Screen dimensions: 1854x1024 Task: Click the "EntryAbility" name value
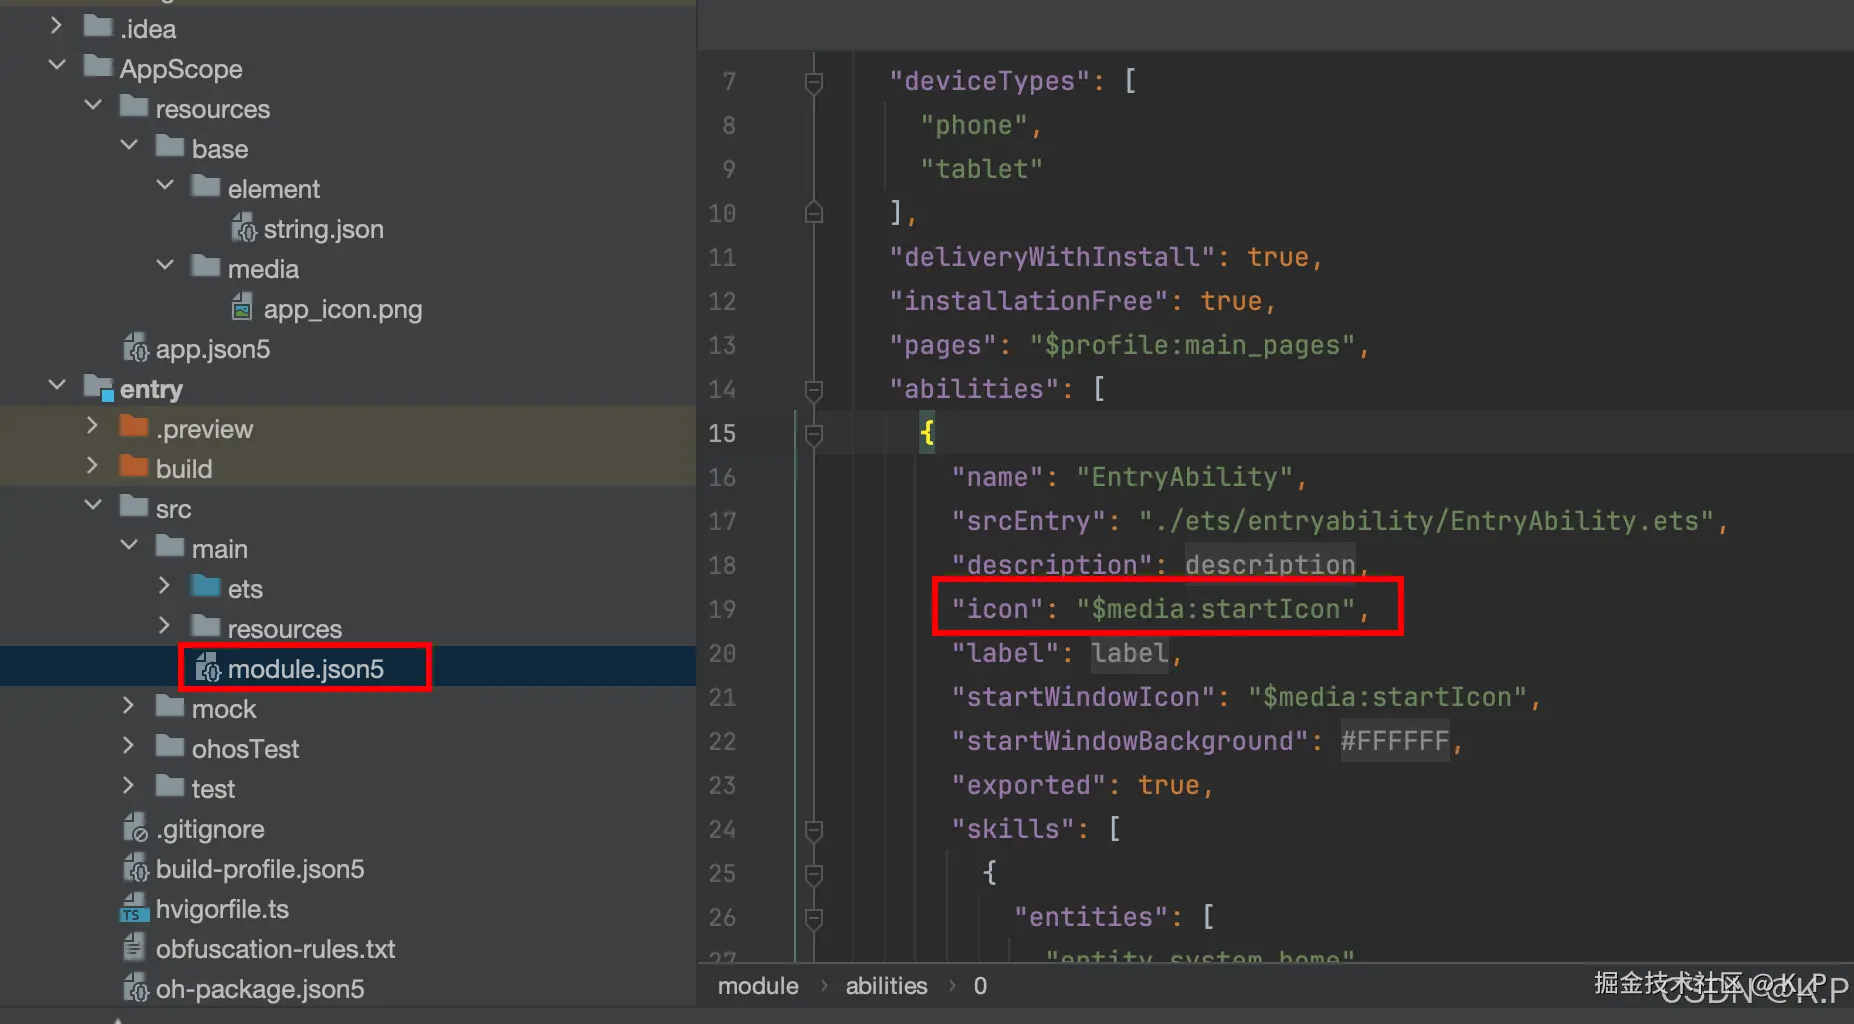pos(1184,477)
